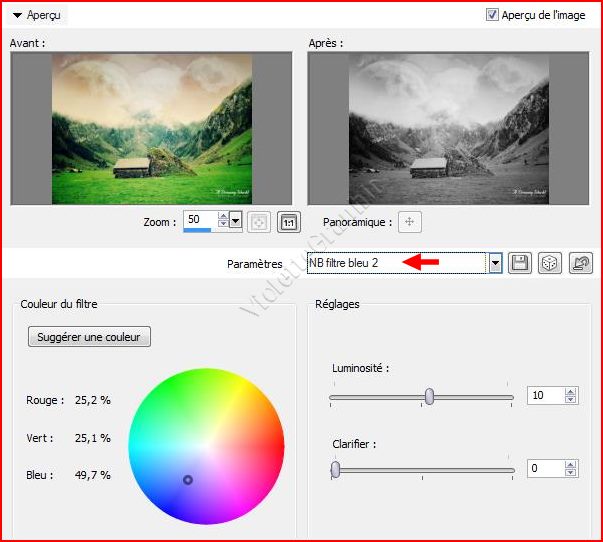
Task: Collapse the Aperçu preview section
Action: (18, 16)
